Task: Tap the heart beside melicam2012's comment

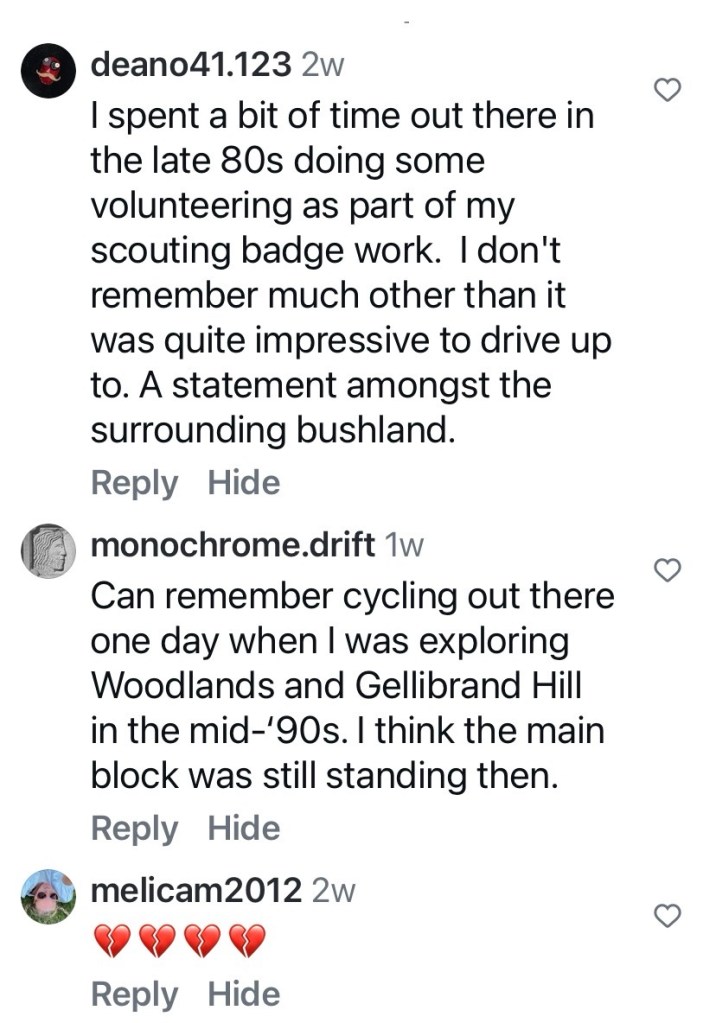Action: [667, 914]
